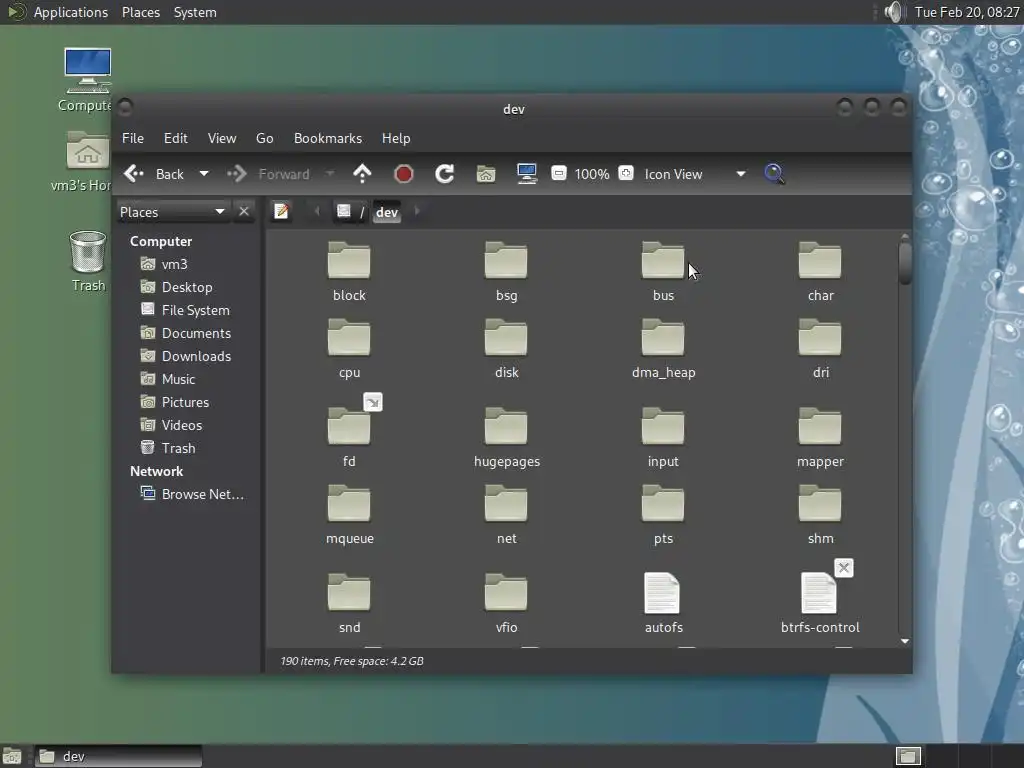Screen dimensions: 1024x768
Task: Select the cpu folder icon
Action: pyautogui.click(x=349, y=338)
